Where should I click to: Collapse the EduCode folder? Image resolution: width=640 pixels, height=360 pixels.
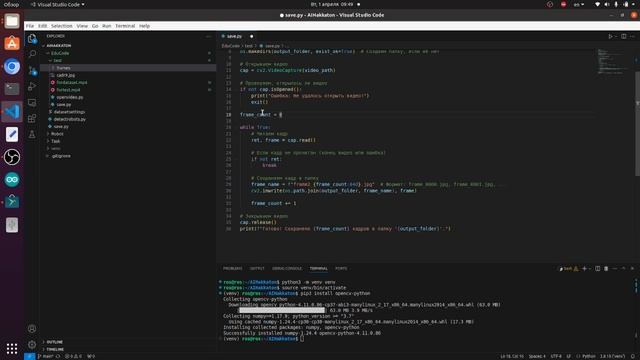(x=48, y=53)
